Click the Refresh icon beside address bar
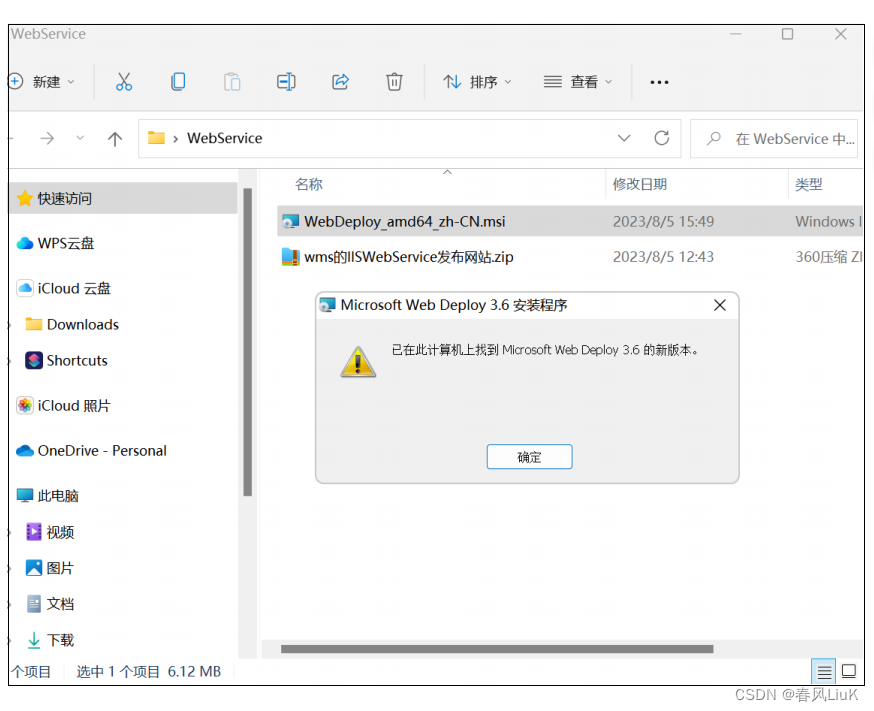The width and height of the screenshot is (874, 711). pos(662,138)
